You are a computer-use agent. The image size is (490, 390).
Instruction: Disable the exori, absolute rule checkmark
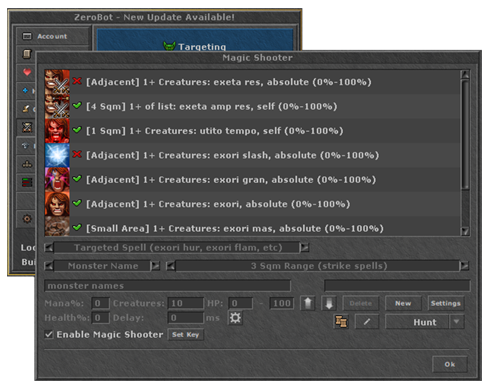coord(77,203)
